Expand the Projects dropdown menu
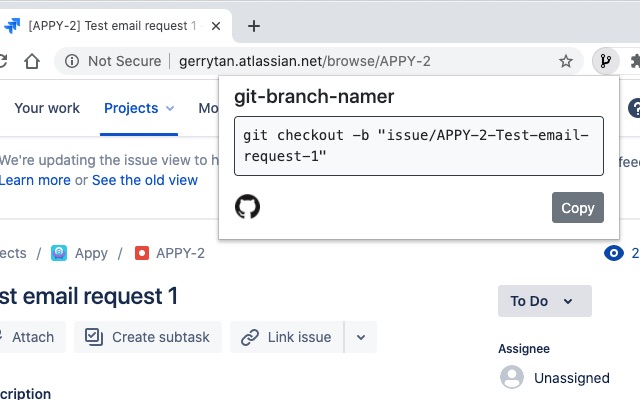 click(x=139, y=108)
